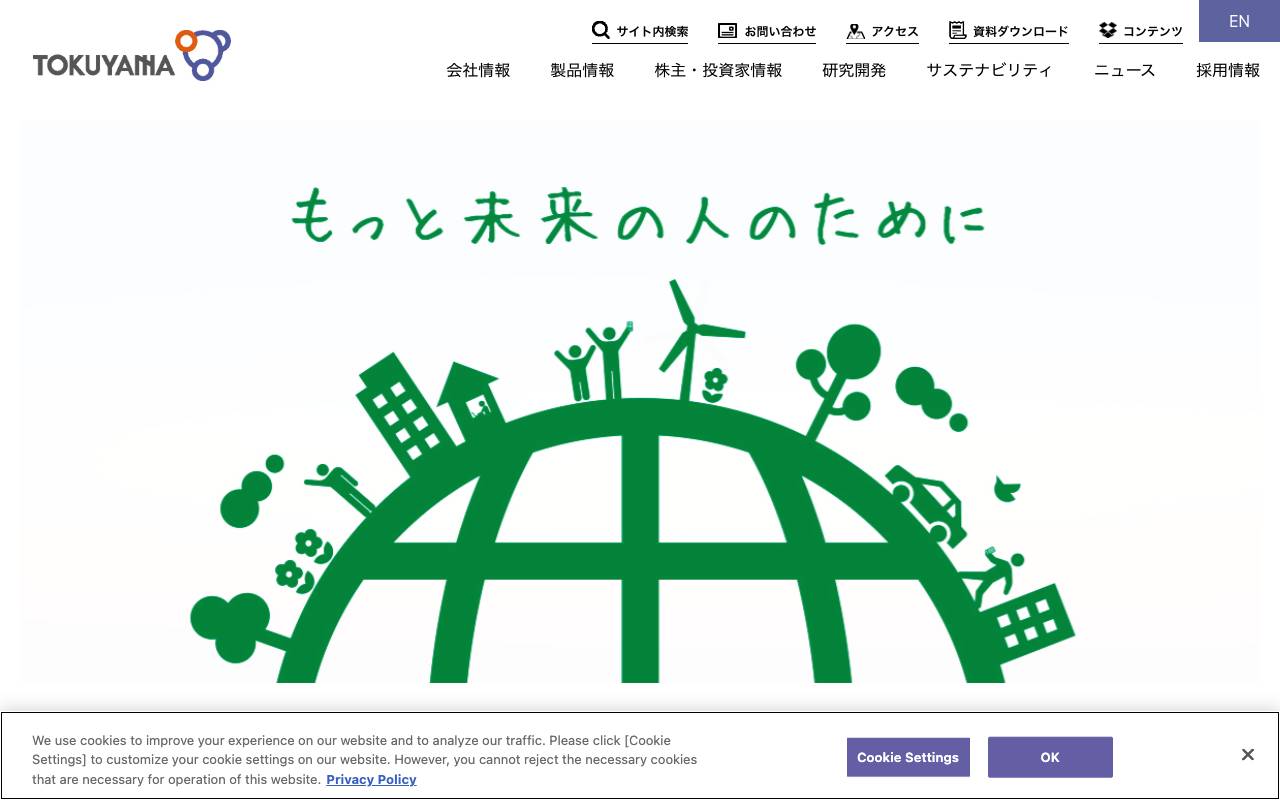Switch the site language to EN
The height and width of the screenshot is (800, 1280).
[1239, 21]
